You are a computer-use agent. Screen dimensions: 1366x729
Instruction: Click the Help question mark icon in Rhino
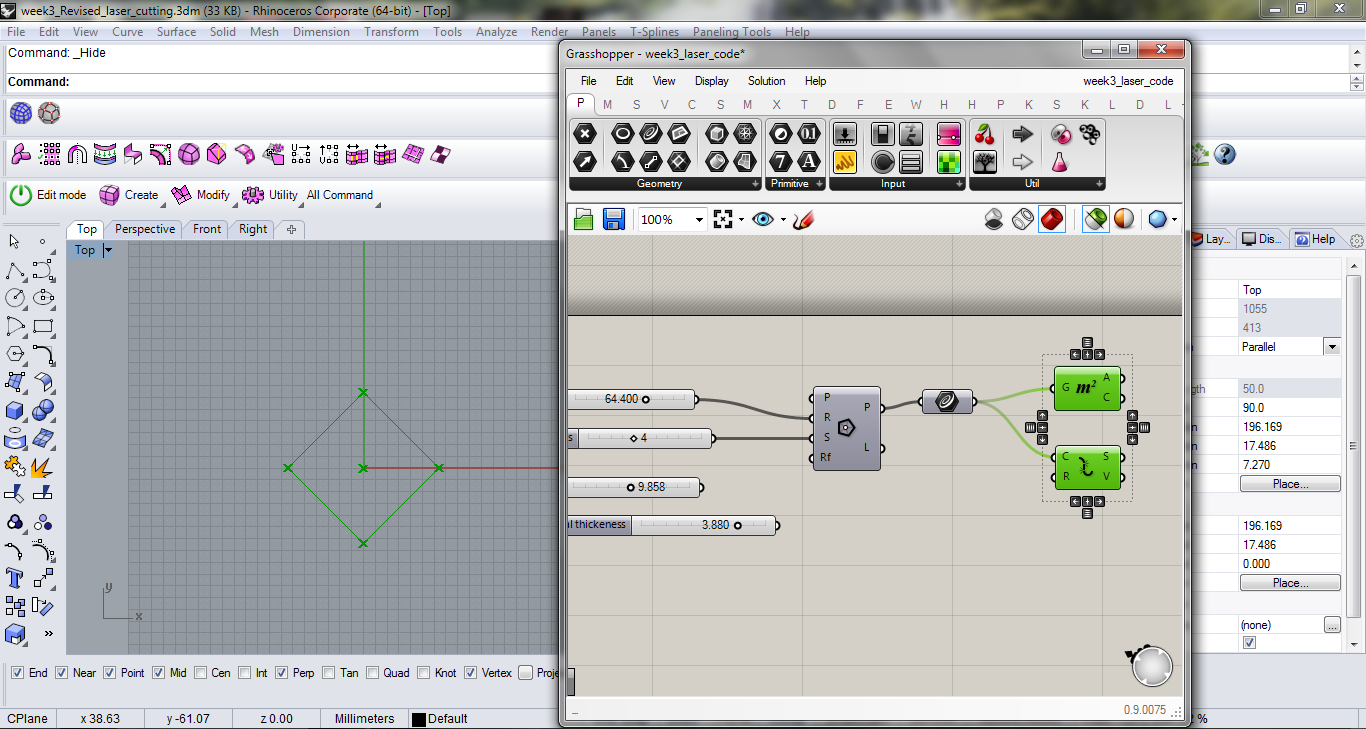pos(1225,154)
